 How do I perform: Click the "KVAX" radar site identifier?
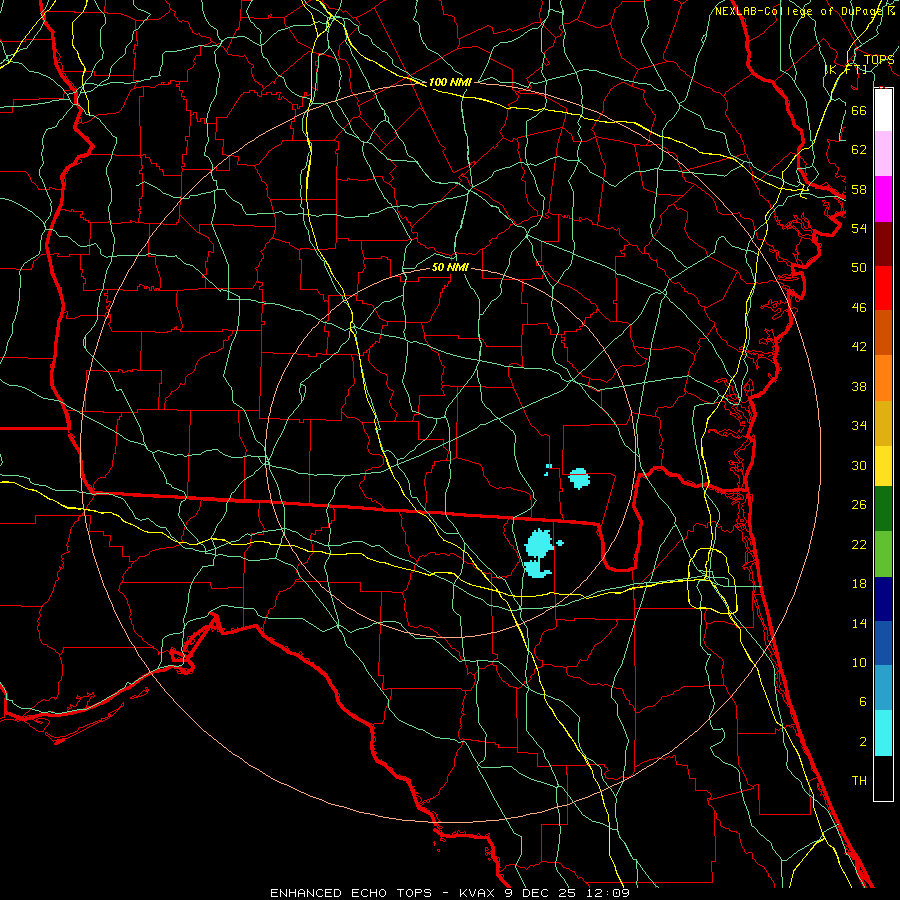coord(479,893)
